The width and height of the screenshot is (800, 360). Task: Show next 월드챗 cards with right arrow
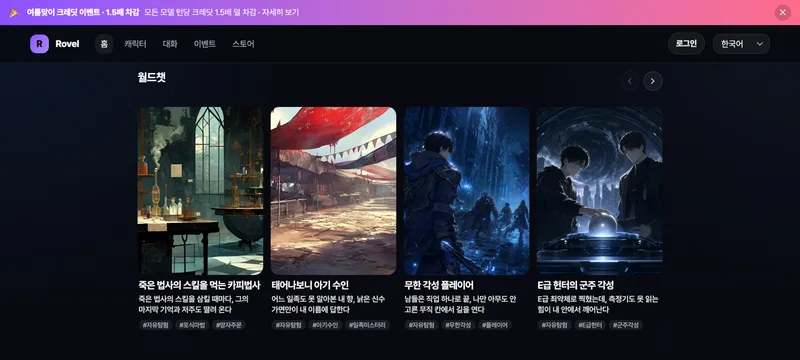point(653,81)
